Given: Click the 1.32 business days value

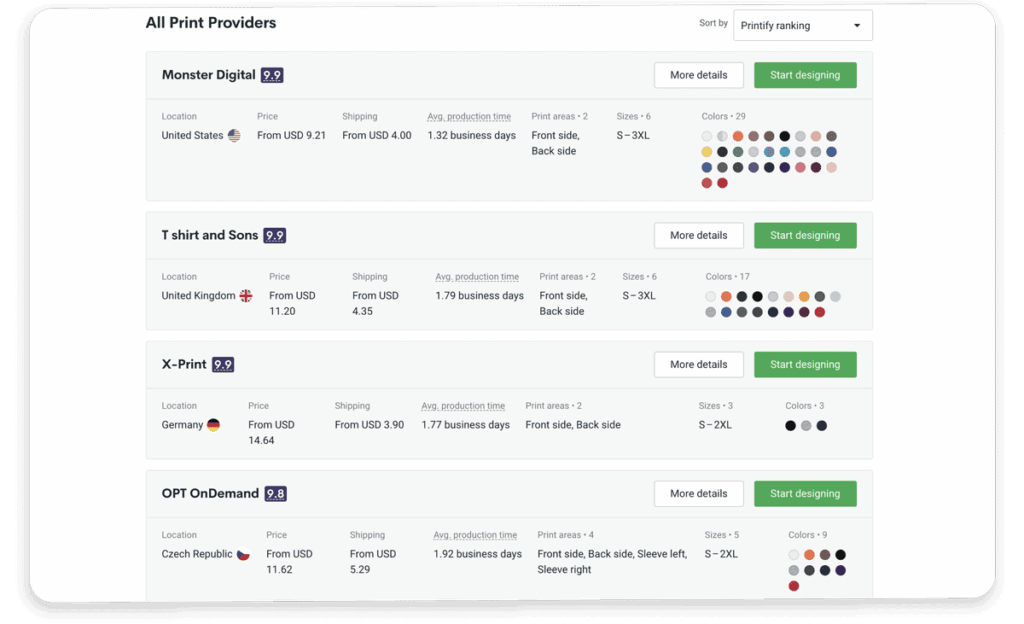Looking at the screenshot, I should coord(472,136).
